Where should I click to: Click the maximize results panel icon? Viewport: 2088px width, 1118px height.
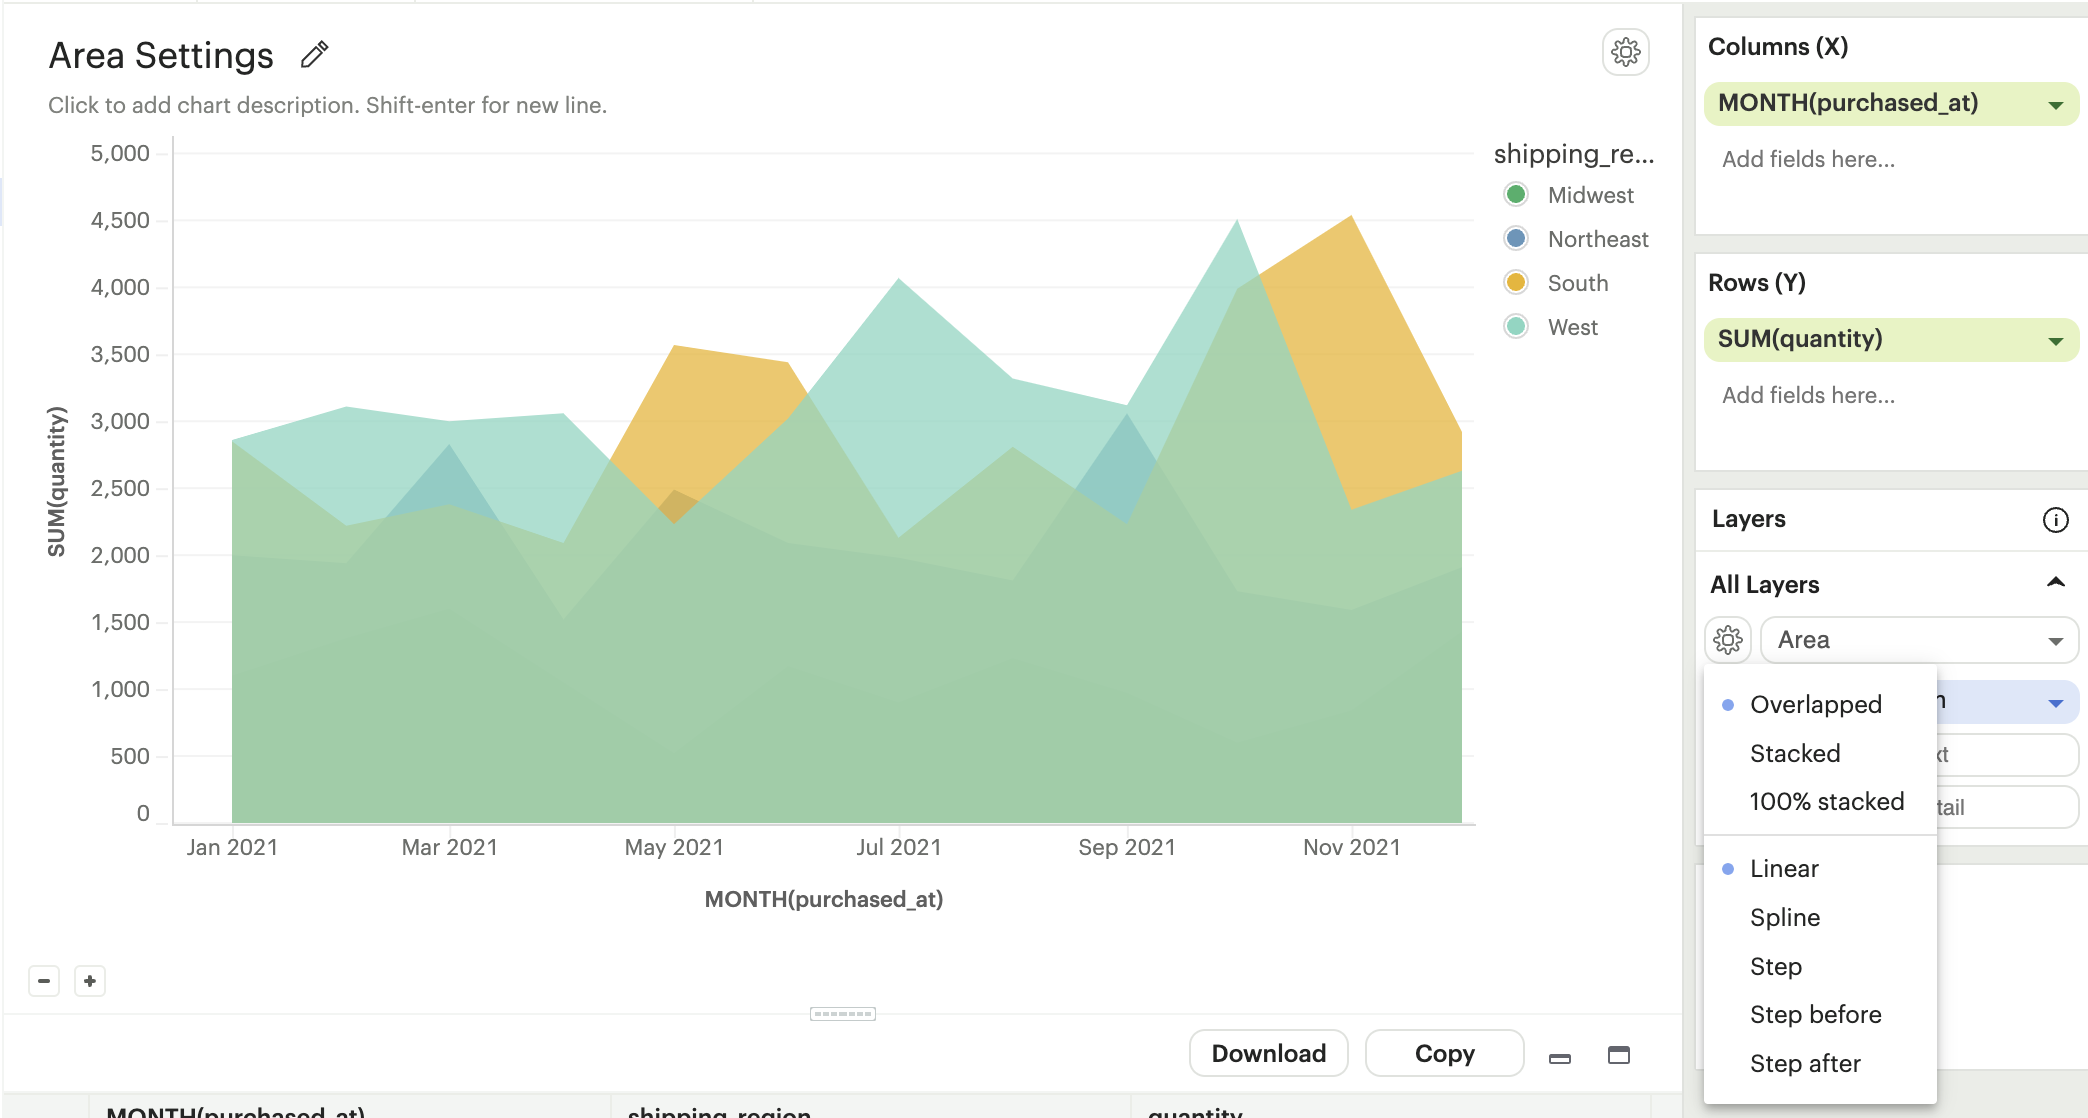click(1618, 1055)
